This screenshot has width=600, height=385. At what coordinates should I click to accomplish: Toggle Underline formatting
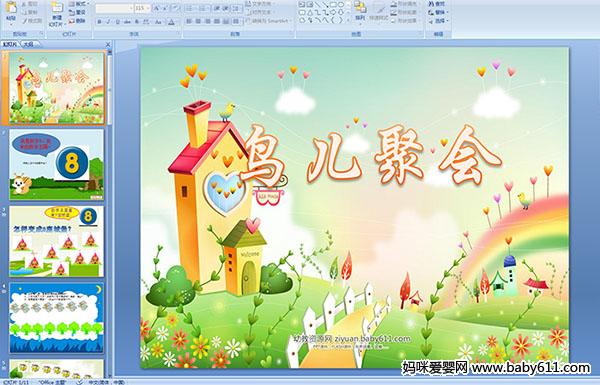tap(117, 22)
